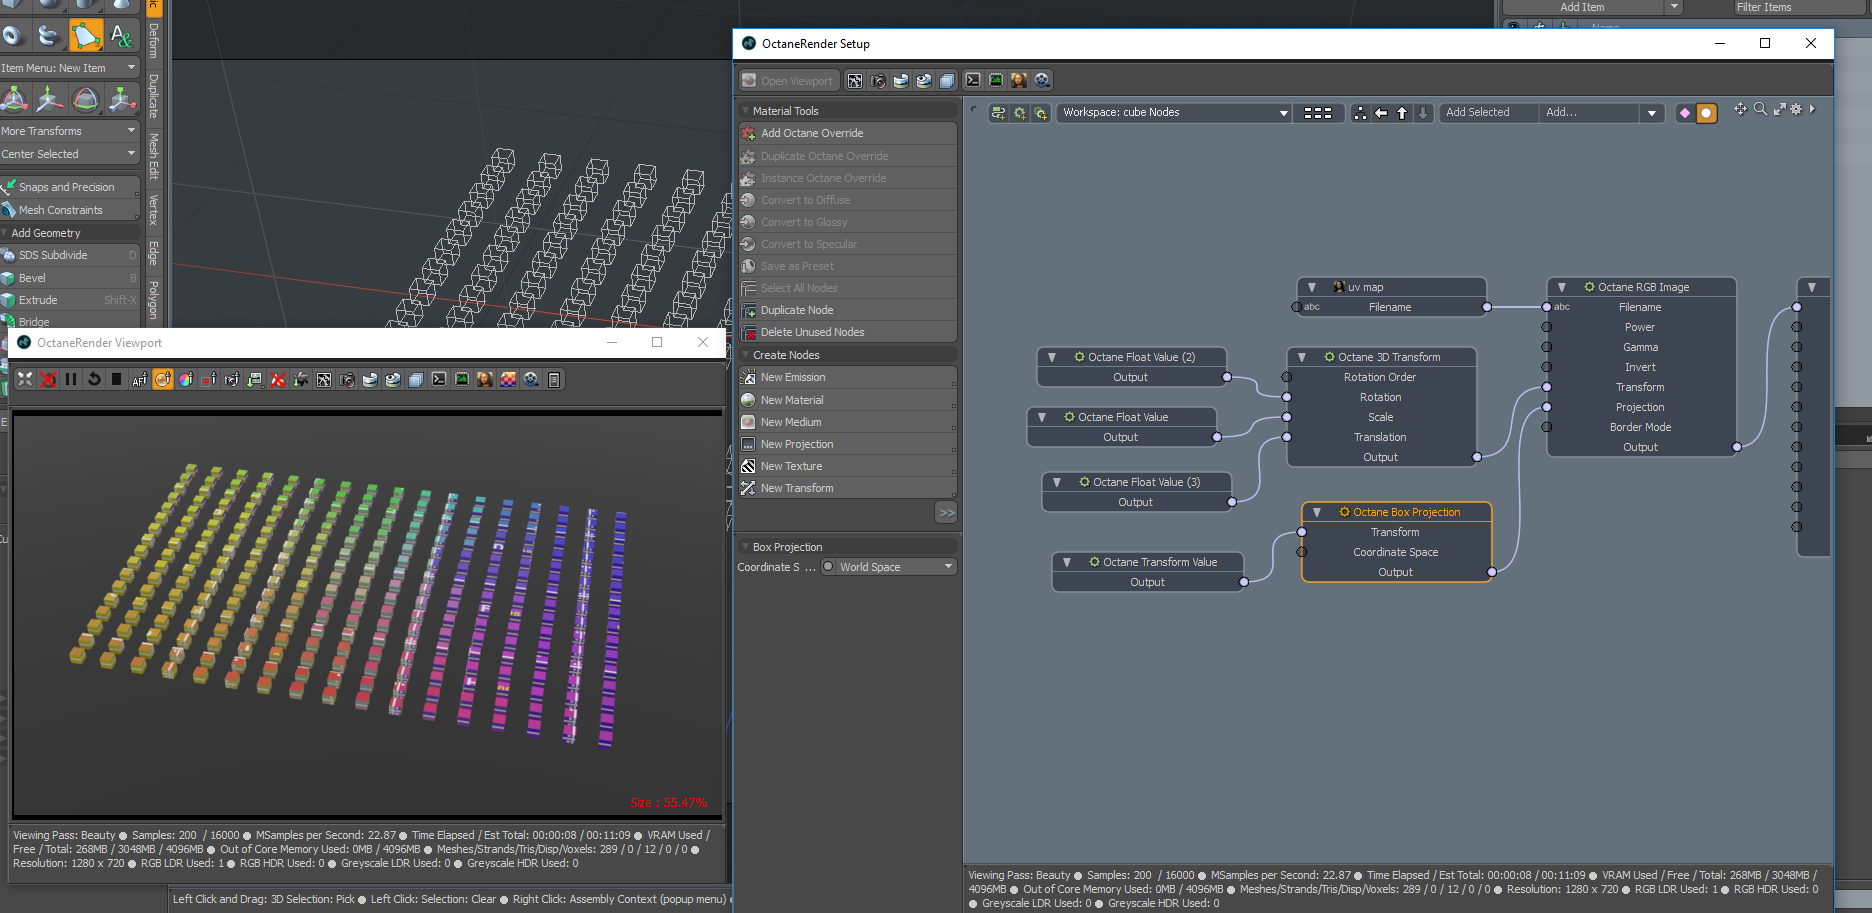Viewport: 1872px width, 913px height.
Task: Open the New Material menu
Action: click(x=847, y=400)
